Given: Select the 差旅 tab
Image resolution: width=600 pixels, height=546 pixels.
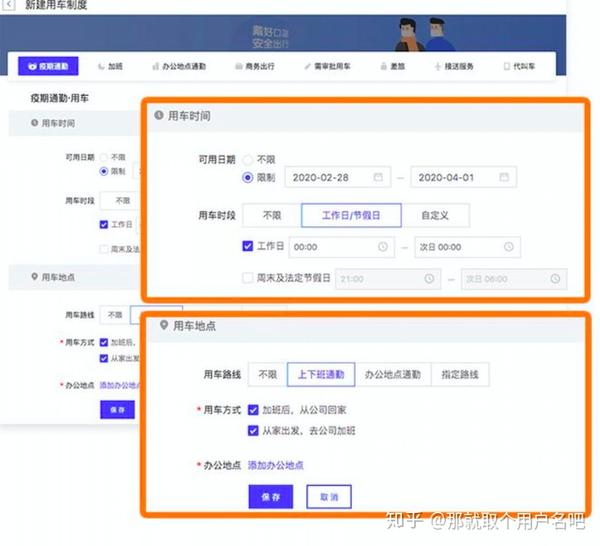Looking at the screenshot, I should point(393,66).
